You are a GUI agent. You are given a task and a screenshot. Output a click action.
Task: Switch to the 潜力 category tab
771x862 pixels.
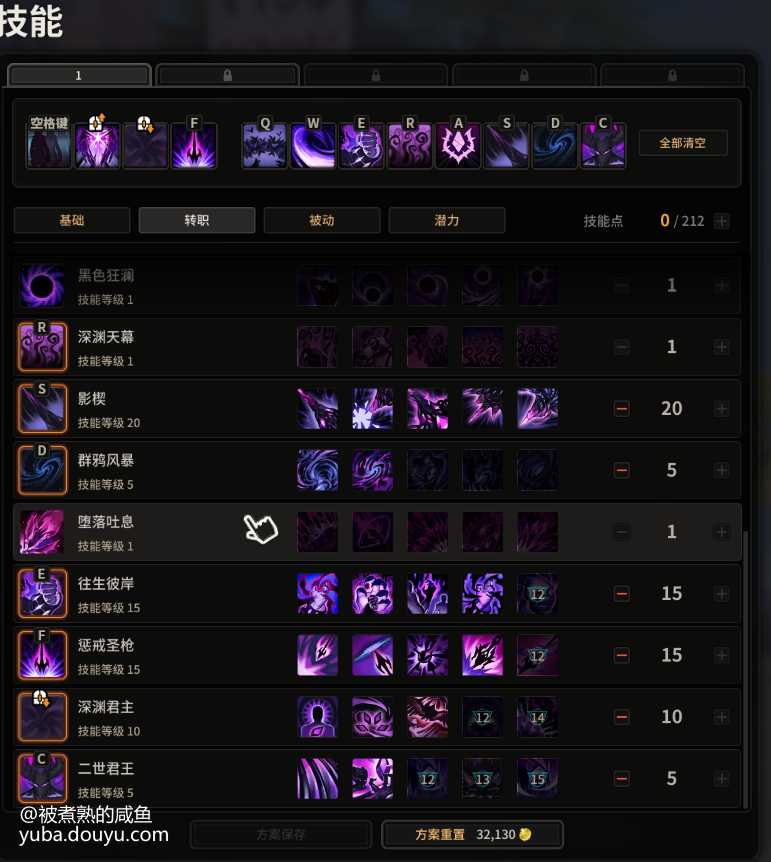click(x=447, y=220)
